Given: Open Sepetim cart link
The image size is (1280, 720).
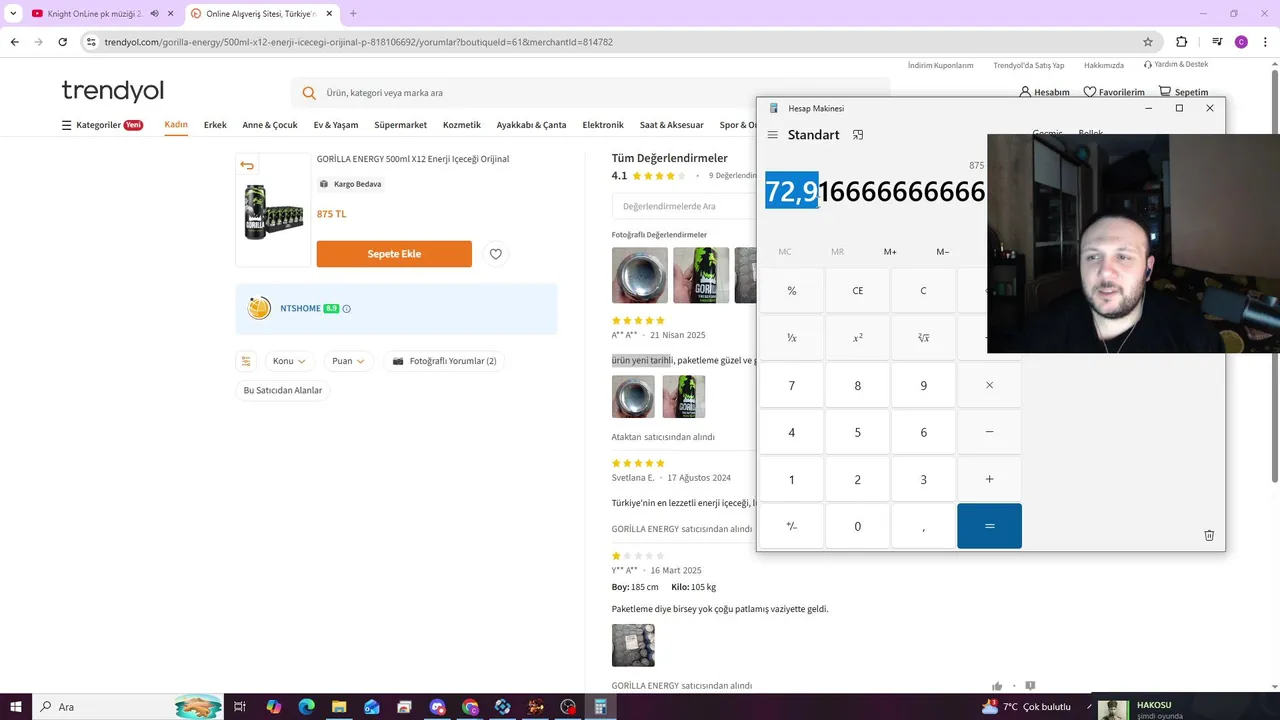Looking at the screenshot, I should click(x=1183, y=92).
